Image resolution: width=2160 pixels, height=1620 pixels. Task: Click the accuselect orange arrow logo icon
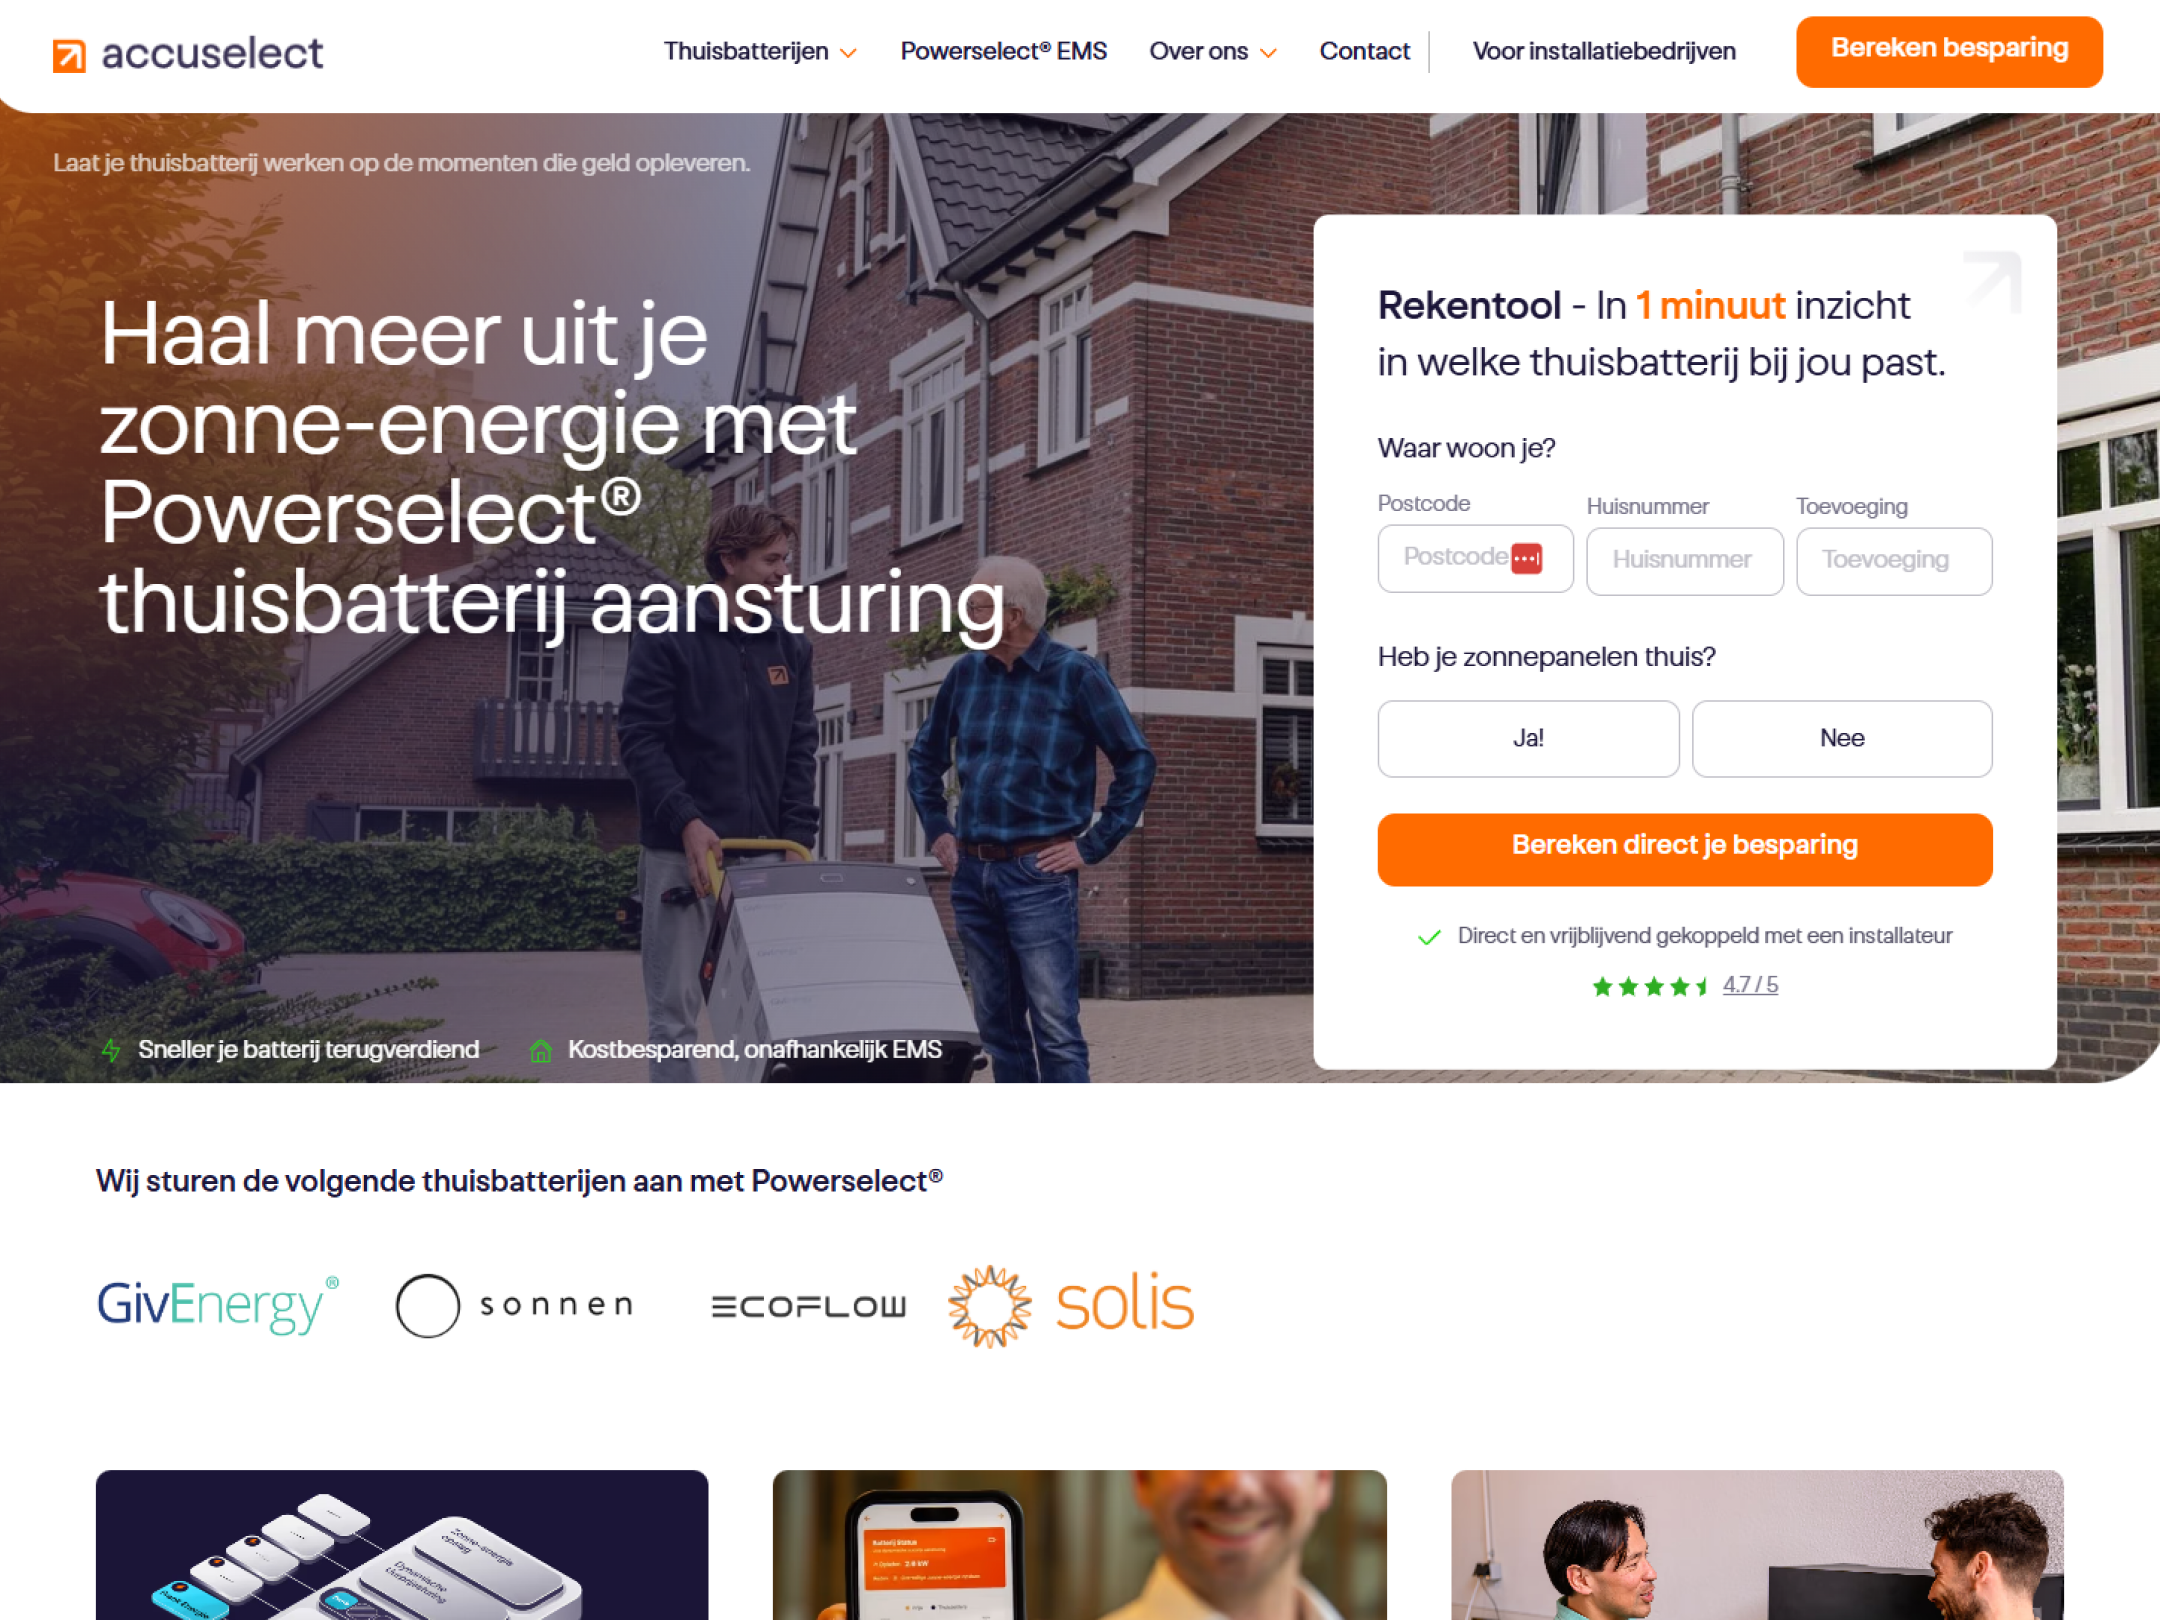pos(69,56)
